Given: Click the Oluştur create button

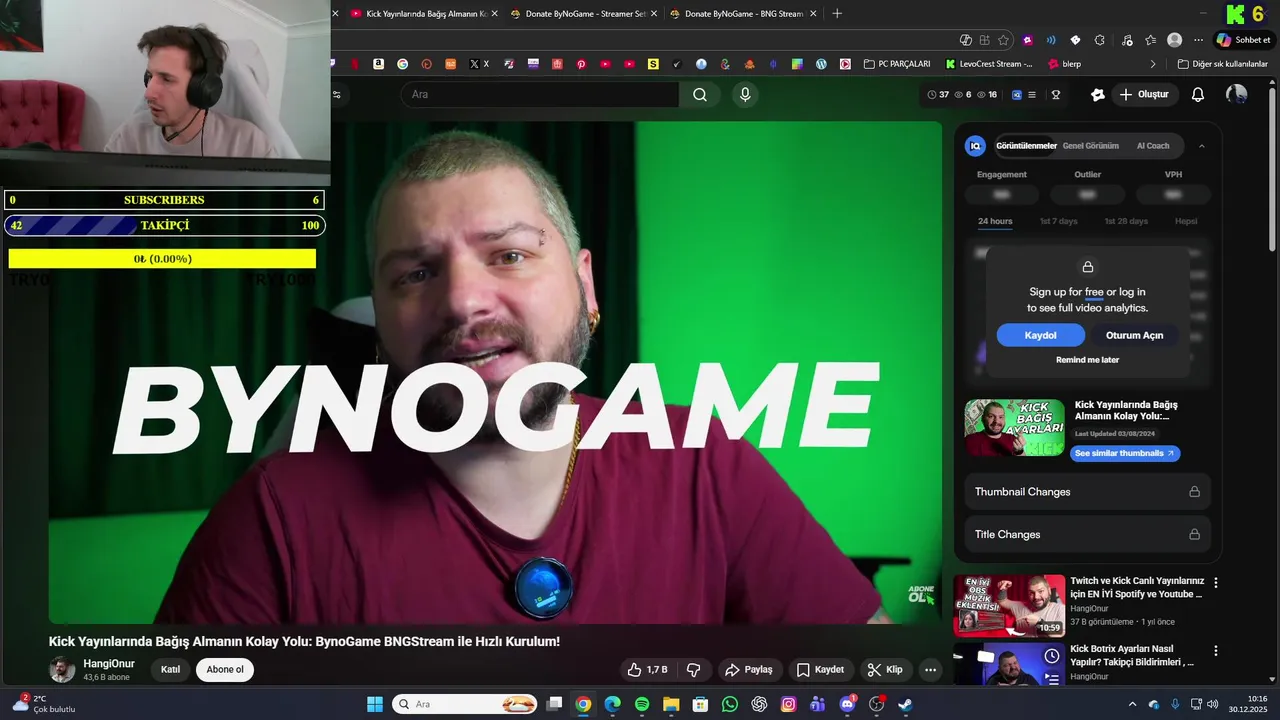Looking at the screenshot, I should point(1144,95).
